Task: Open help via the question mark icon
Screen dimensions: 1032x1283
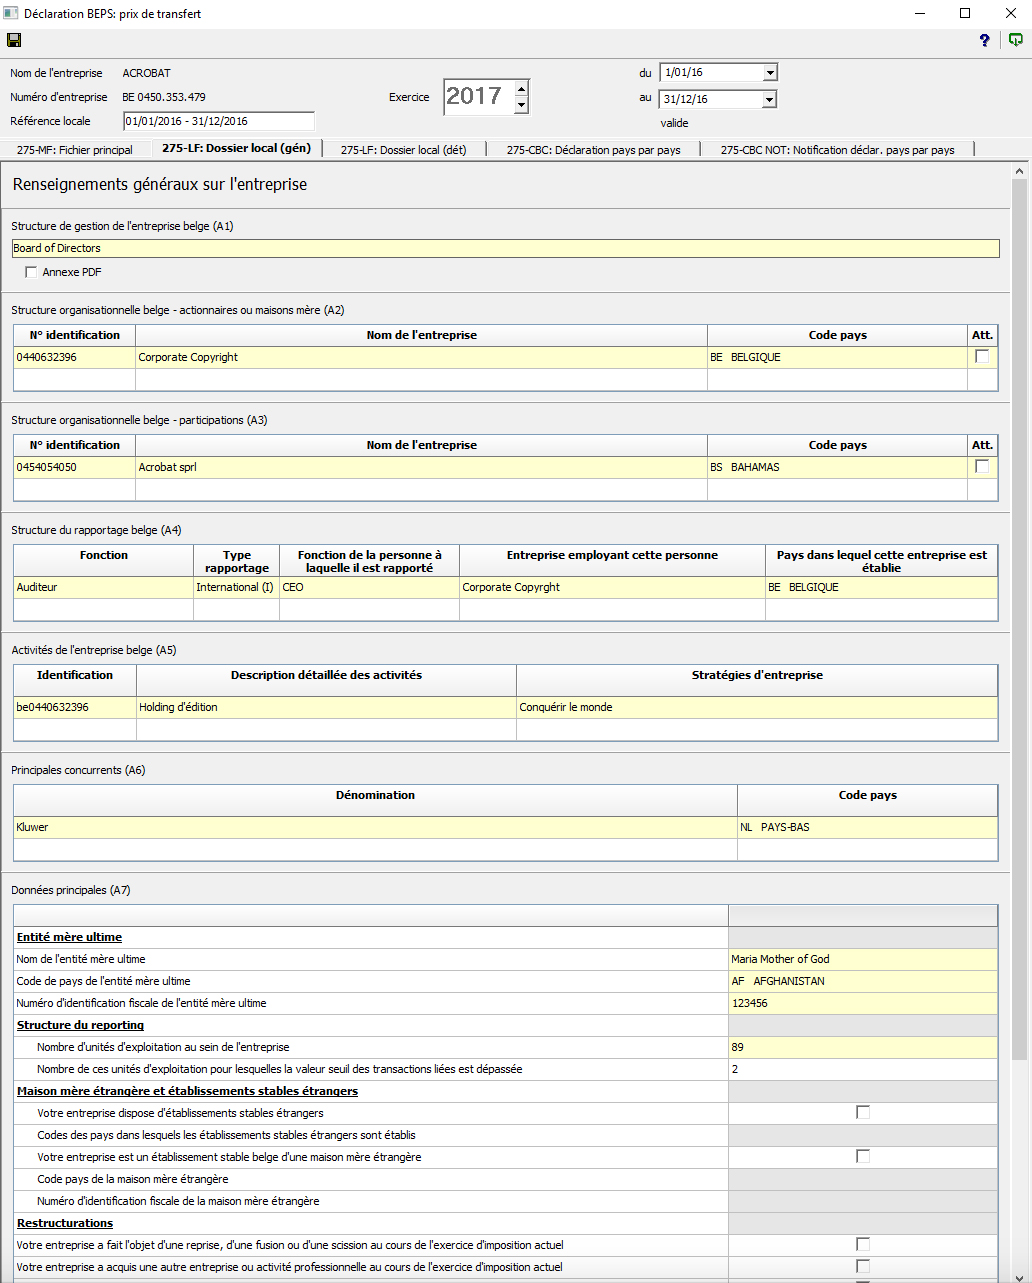Action: (985, 40)
